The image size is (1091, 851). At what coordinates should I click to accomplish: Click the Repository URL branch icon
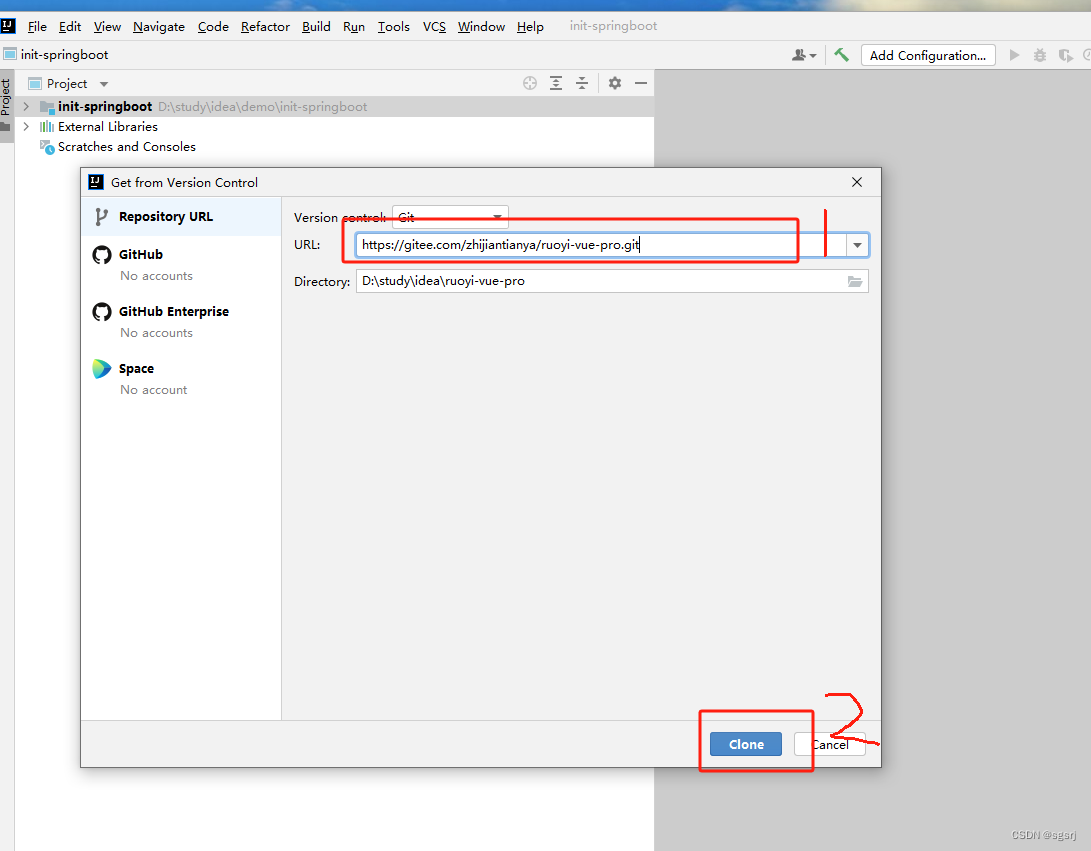point(102,217)
